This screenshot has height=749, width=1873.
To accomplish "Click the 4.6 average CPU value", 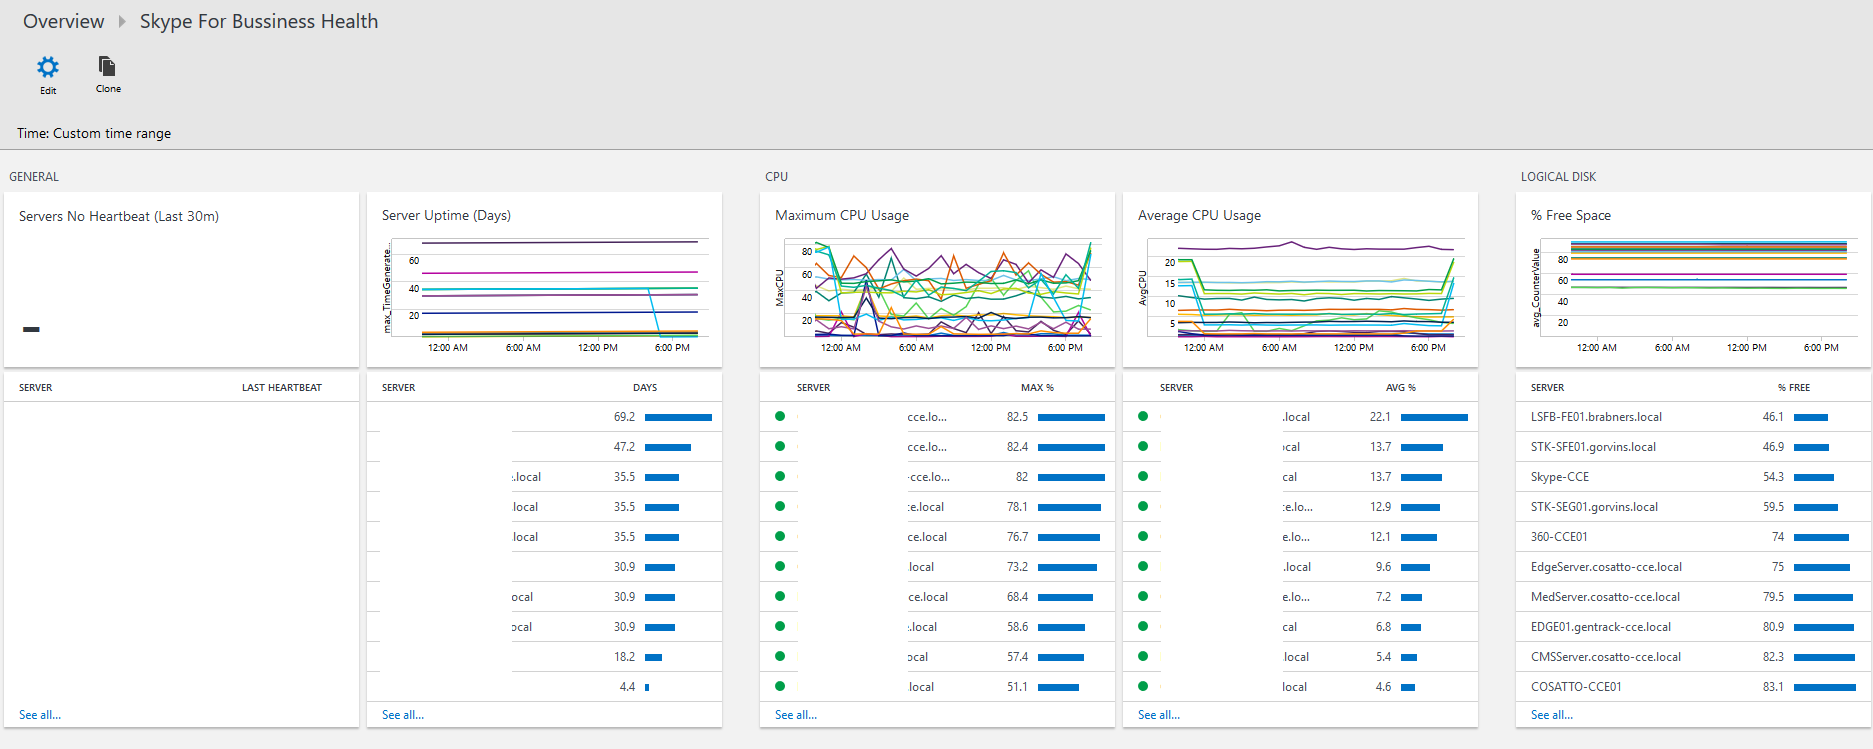I will (1383, 687).
